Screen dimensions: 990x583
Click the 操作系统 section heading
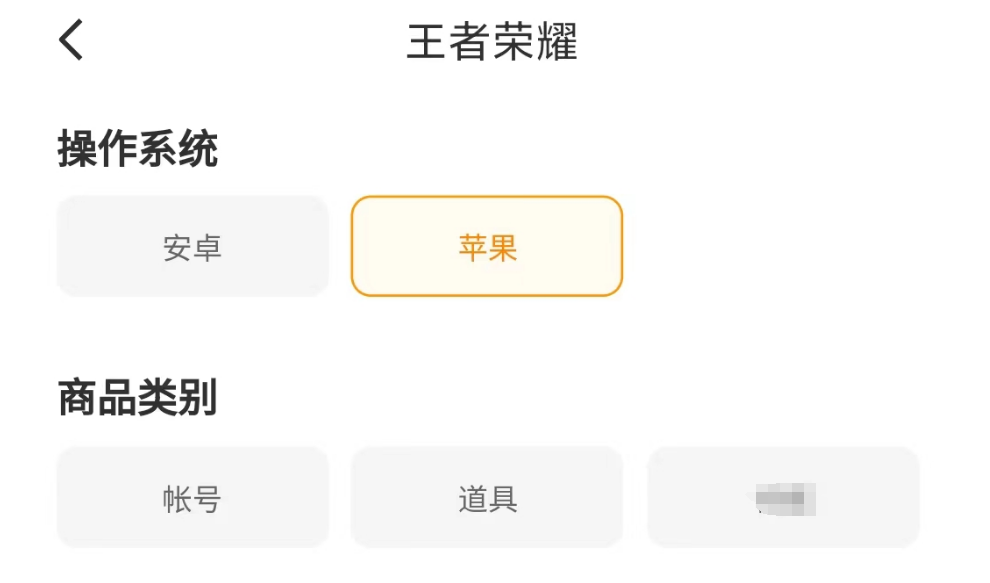click(x=137, y=150)
